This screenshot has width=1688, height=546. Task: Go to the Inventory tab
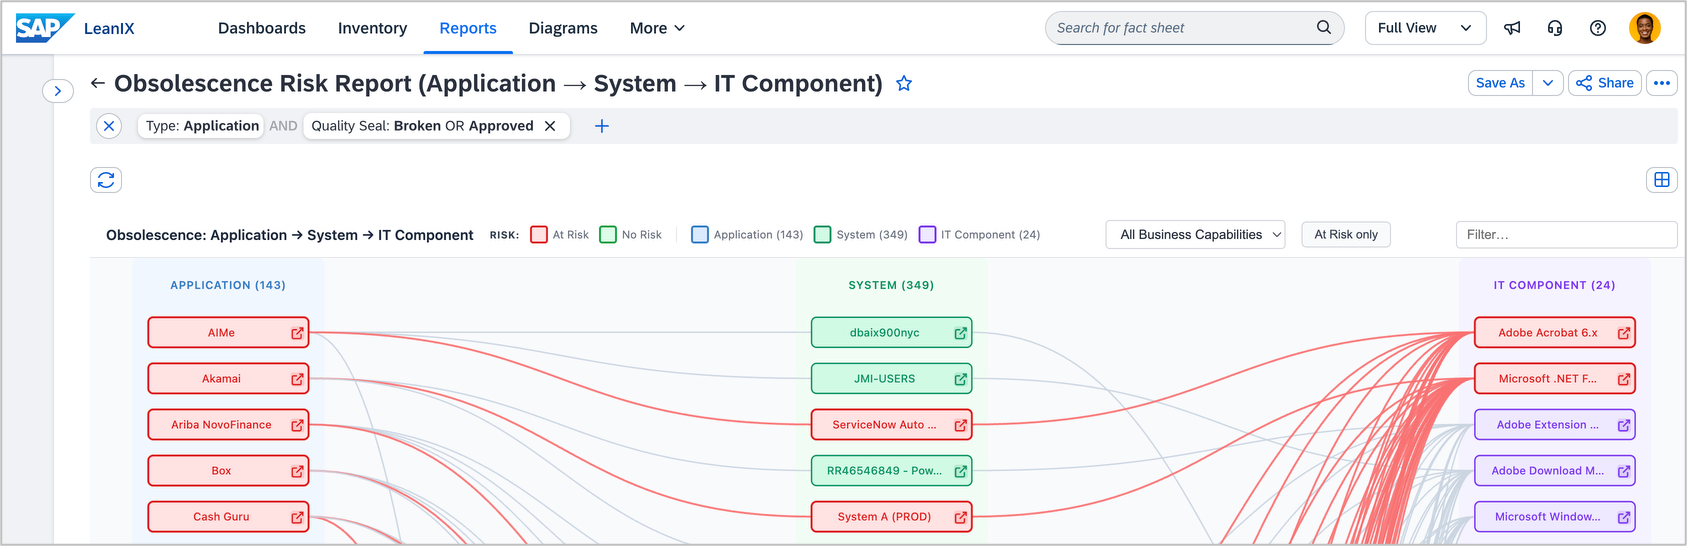click(372, 28)
